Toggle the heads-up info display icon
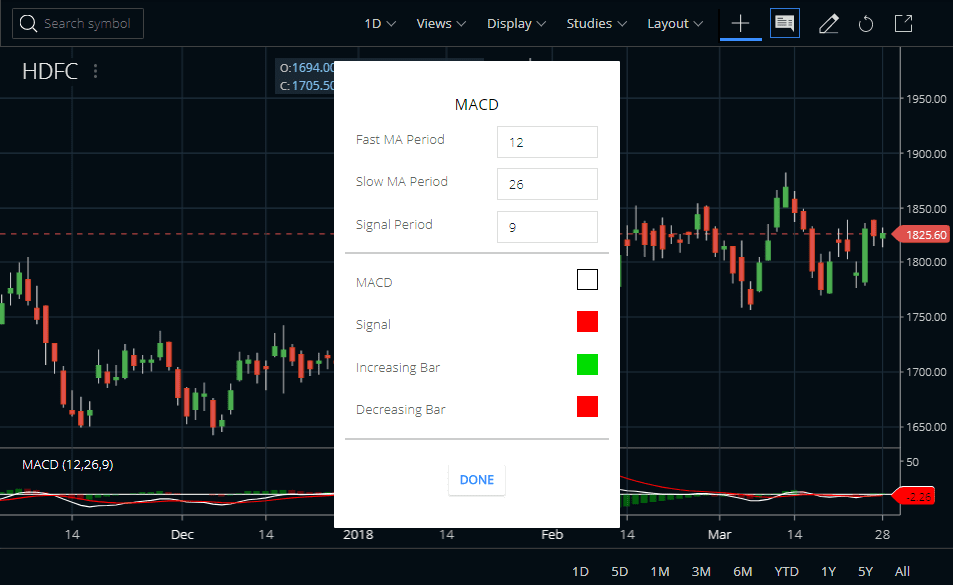Viewport: 953px width, 585px height. 785,24
